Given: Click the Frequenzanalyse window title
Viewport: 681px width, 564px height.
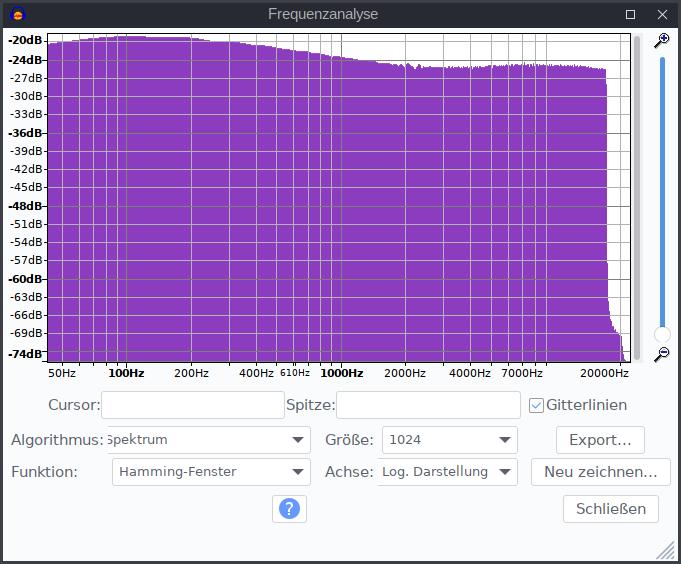Looking at the screenshot, I should [323, 14].
